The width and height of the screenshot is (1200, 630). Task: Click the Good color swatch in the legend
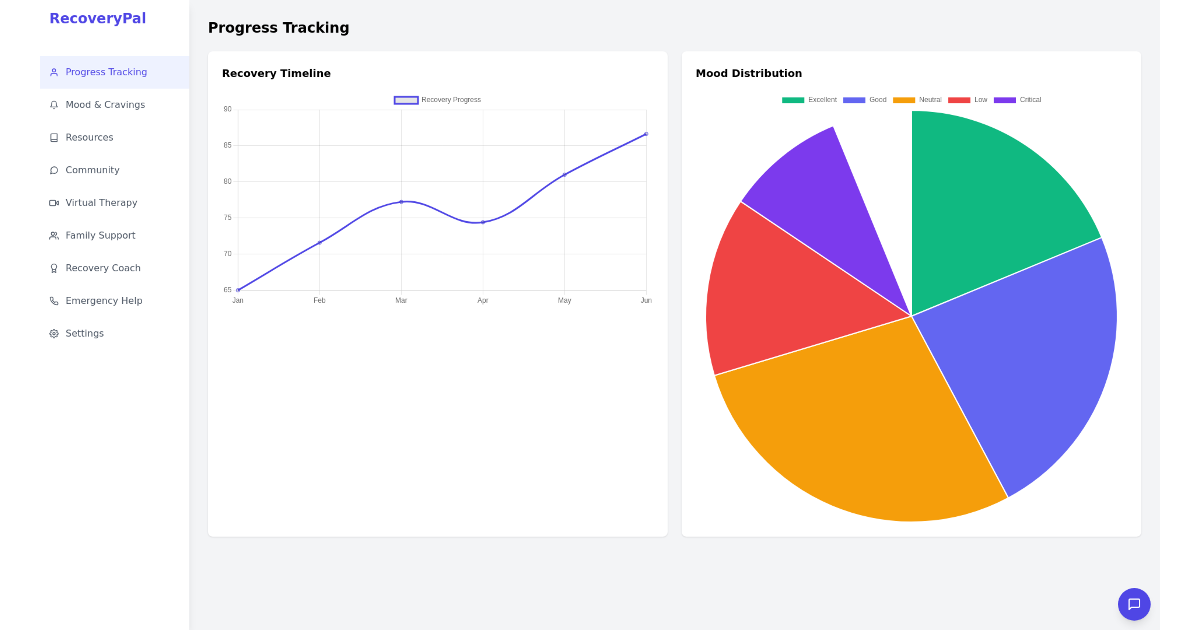click(x=854, y=99)
